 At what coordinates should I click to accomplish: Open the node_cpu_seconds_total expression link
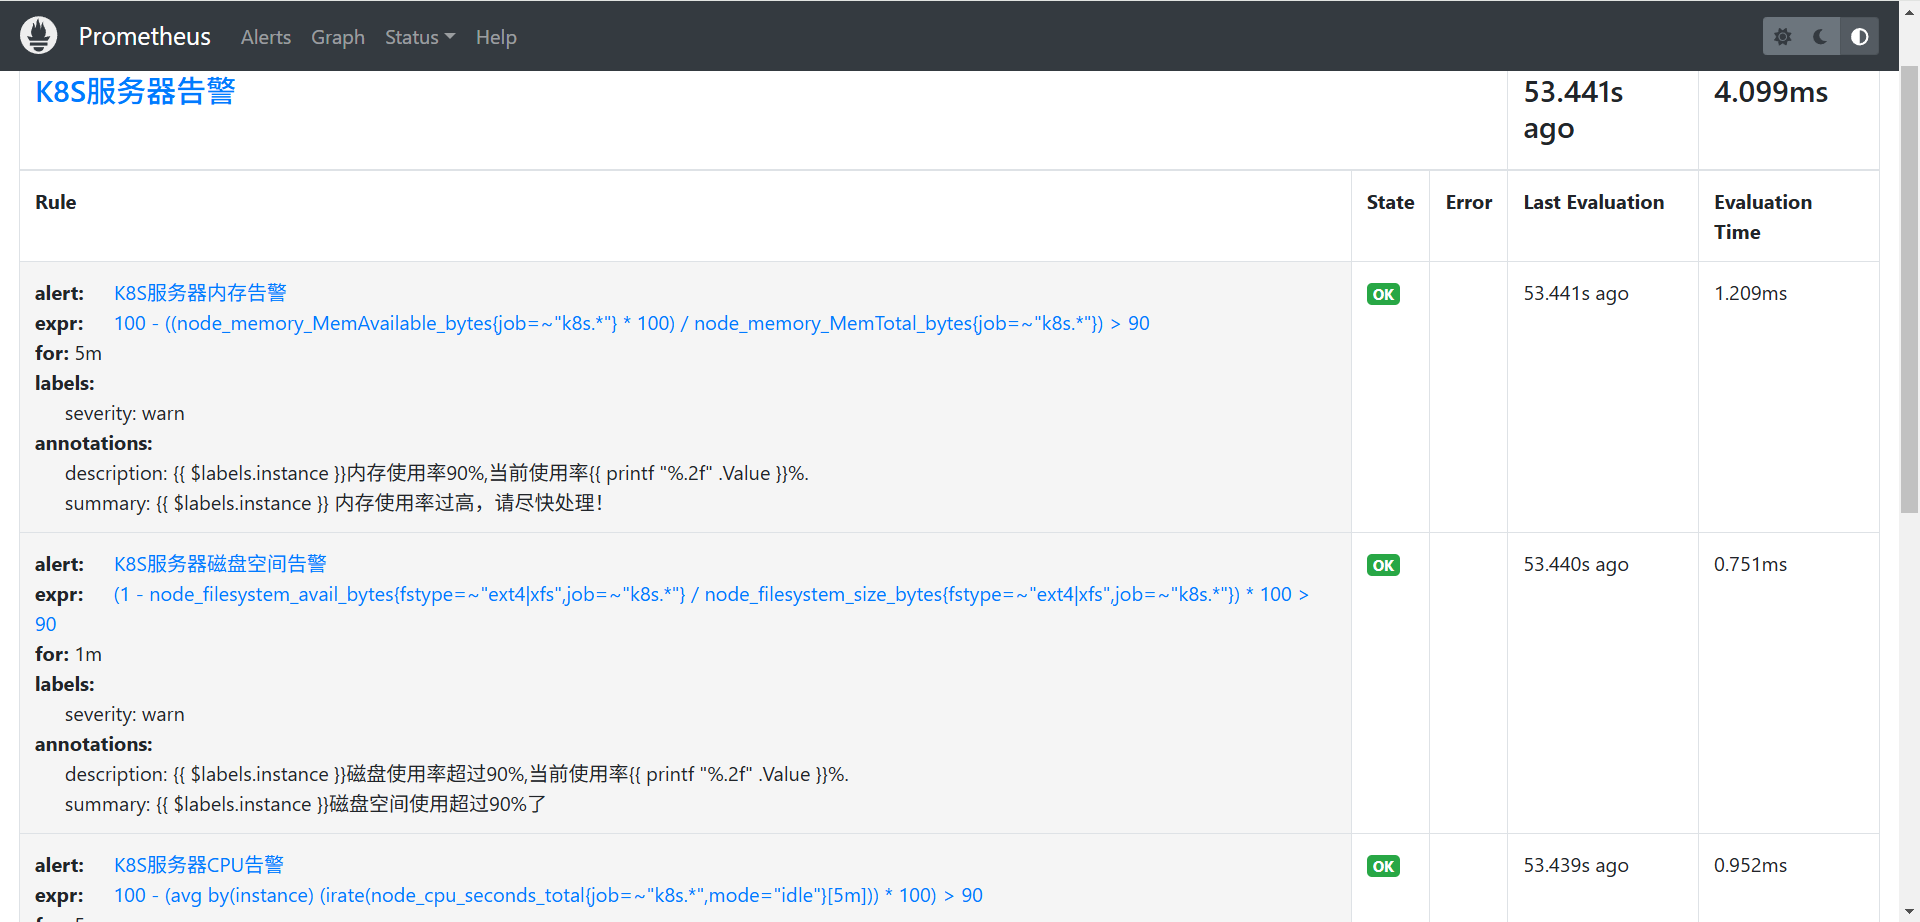(x=548, y=895)
